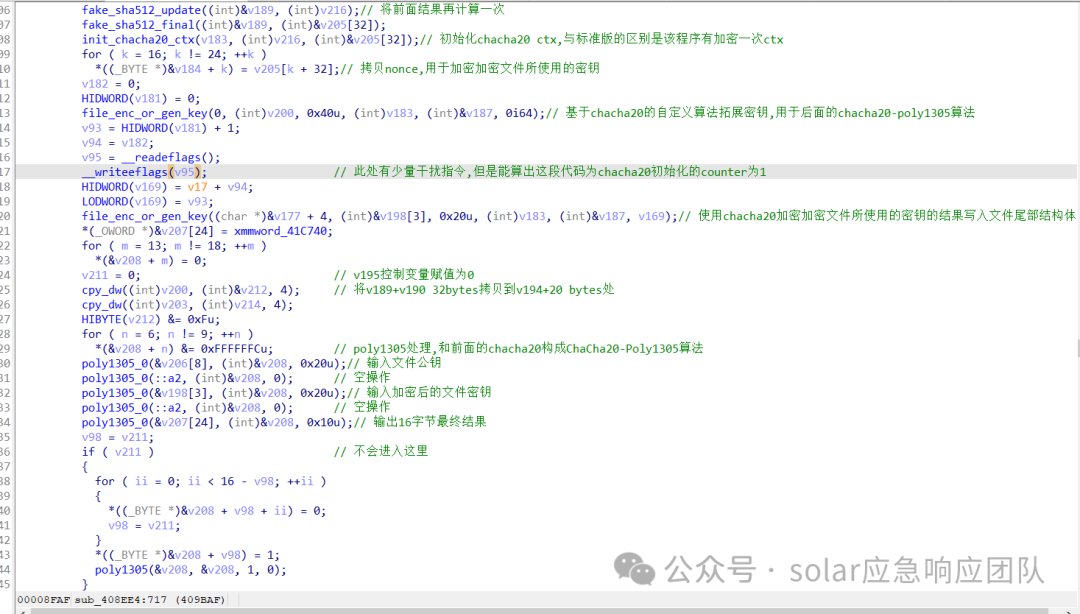
Task: Click 'HIBYTE(v212) &= 0xFu;' line
Action: [x=151, y=320]
